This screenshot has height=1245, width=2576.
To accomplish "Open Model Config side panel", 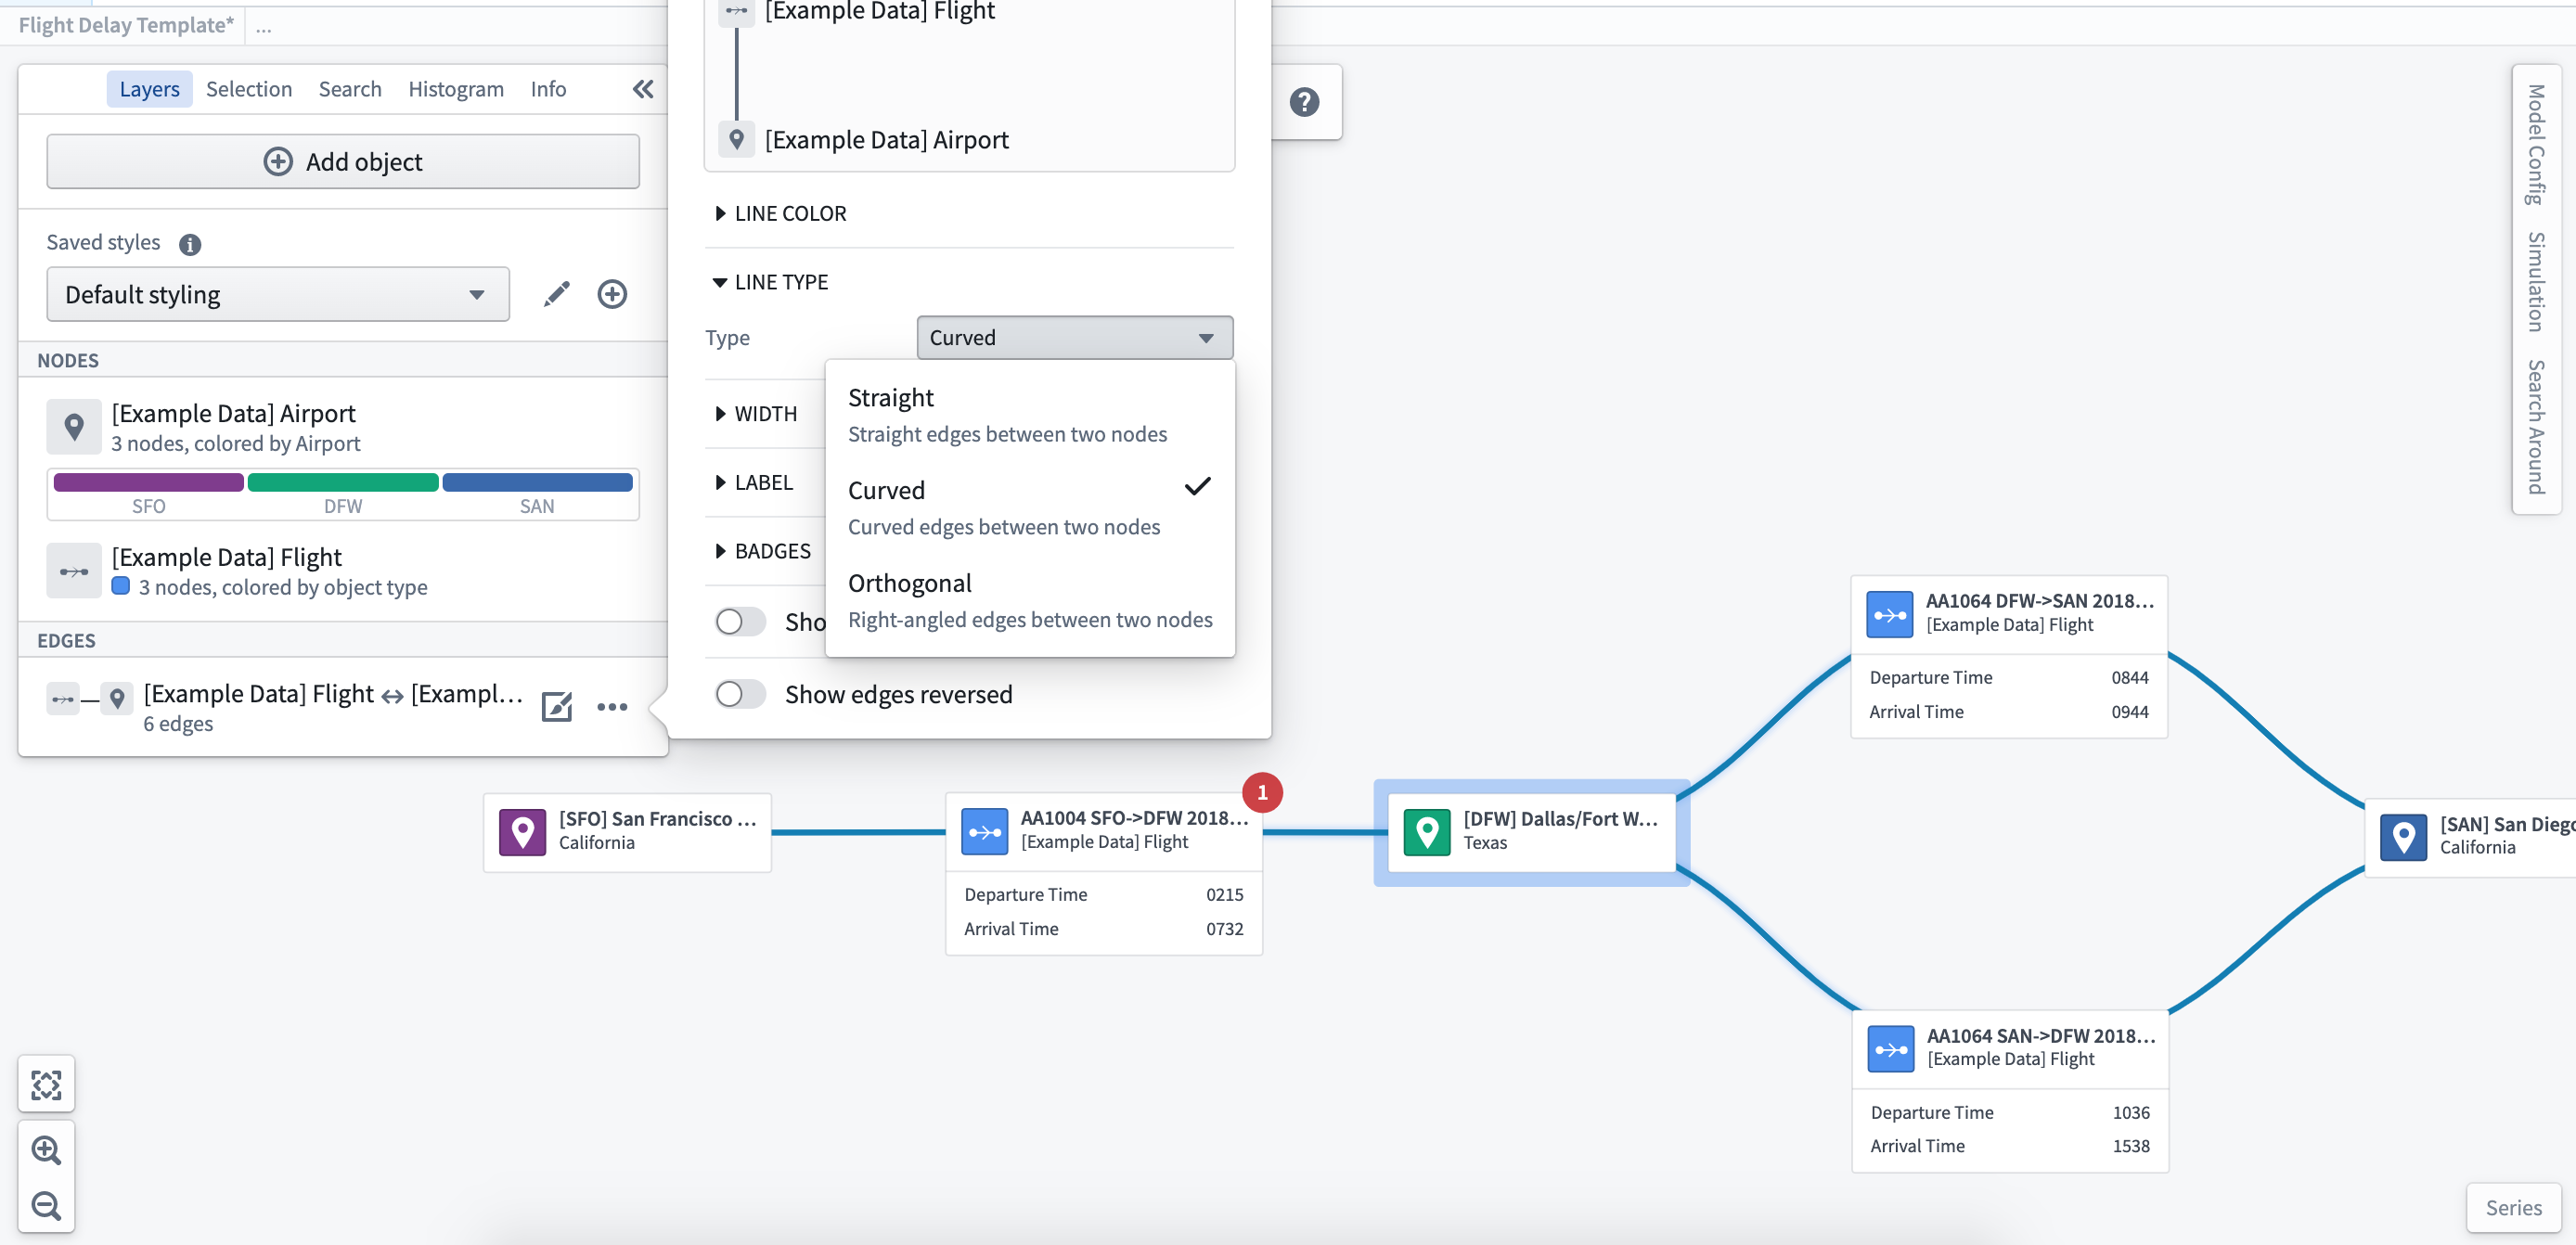I will [x=2536, y=145].
